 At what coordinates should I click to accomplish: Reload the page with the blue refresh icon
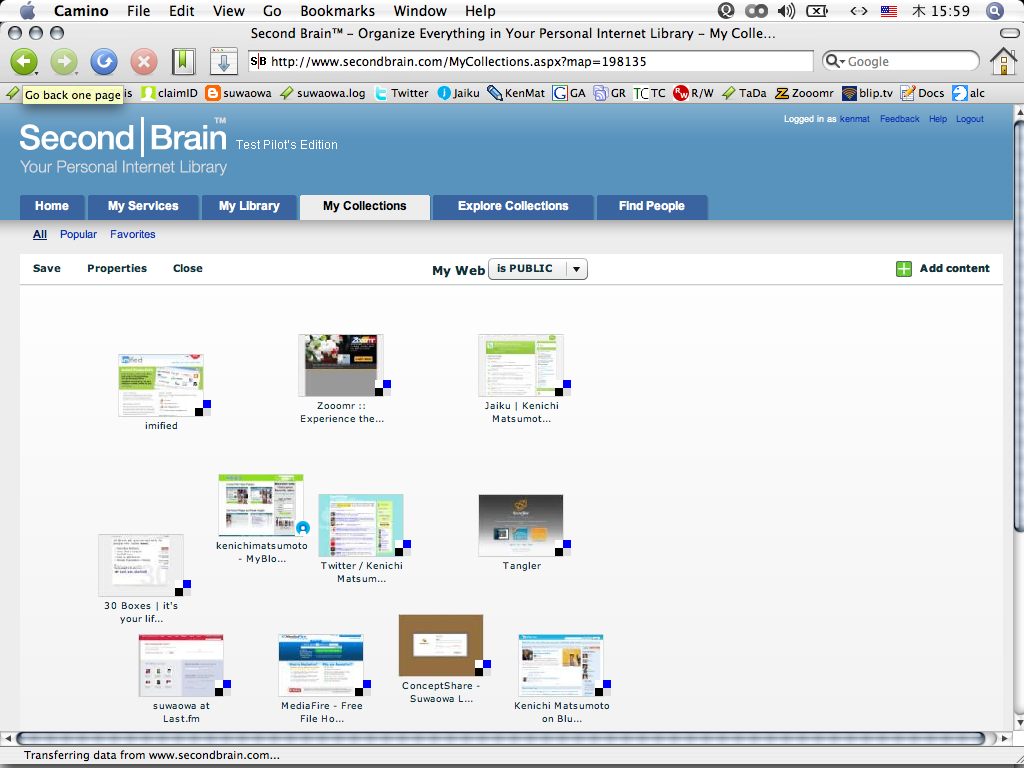click(104, 62)
